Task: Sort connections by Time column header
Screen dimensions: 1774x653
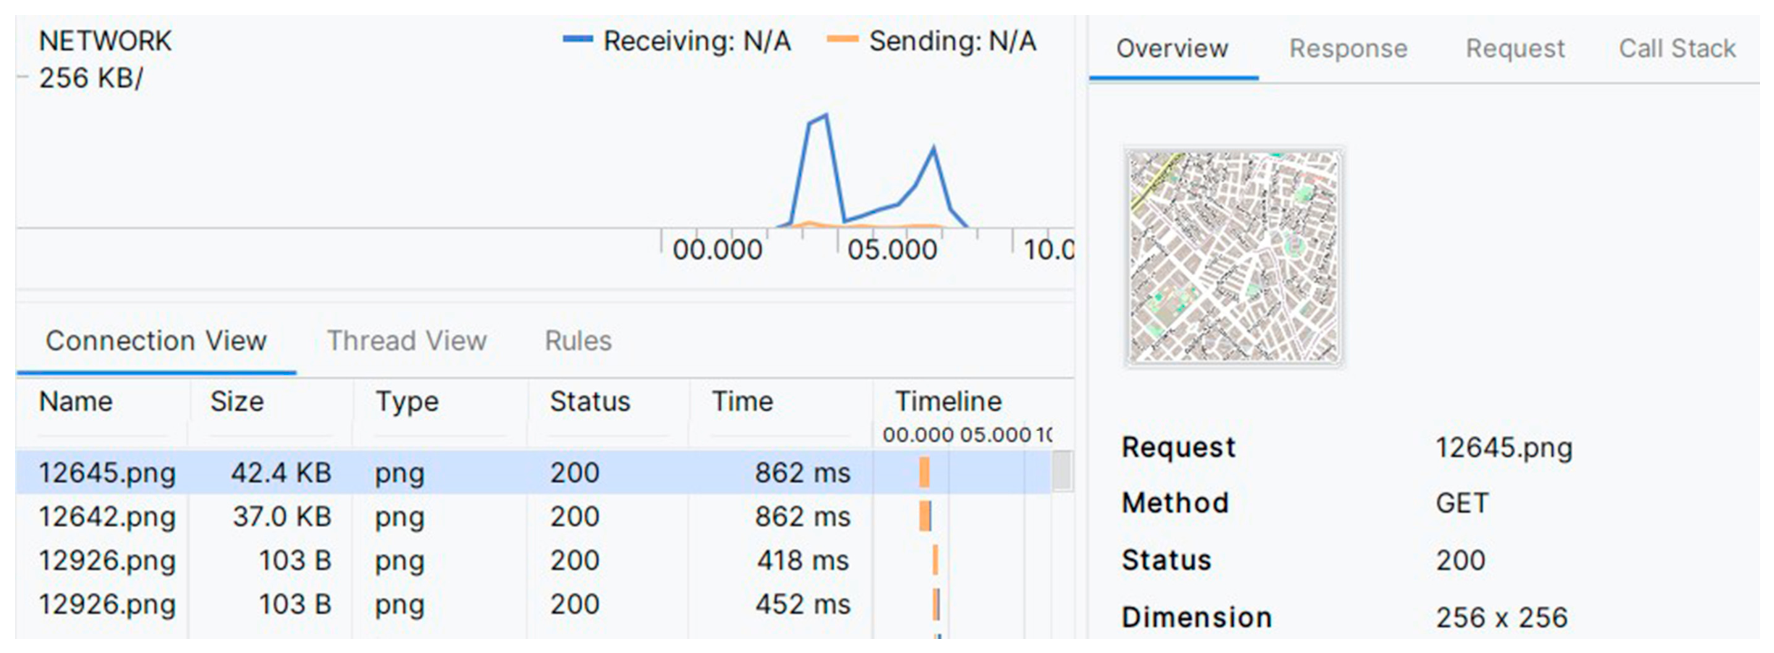Action: tap(742, 401)
